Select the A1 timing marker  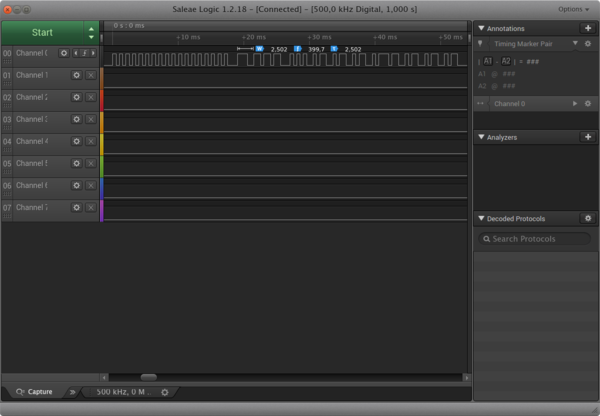488,61
